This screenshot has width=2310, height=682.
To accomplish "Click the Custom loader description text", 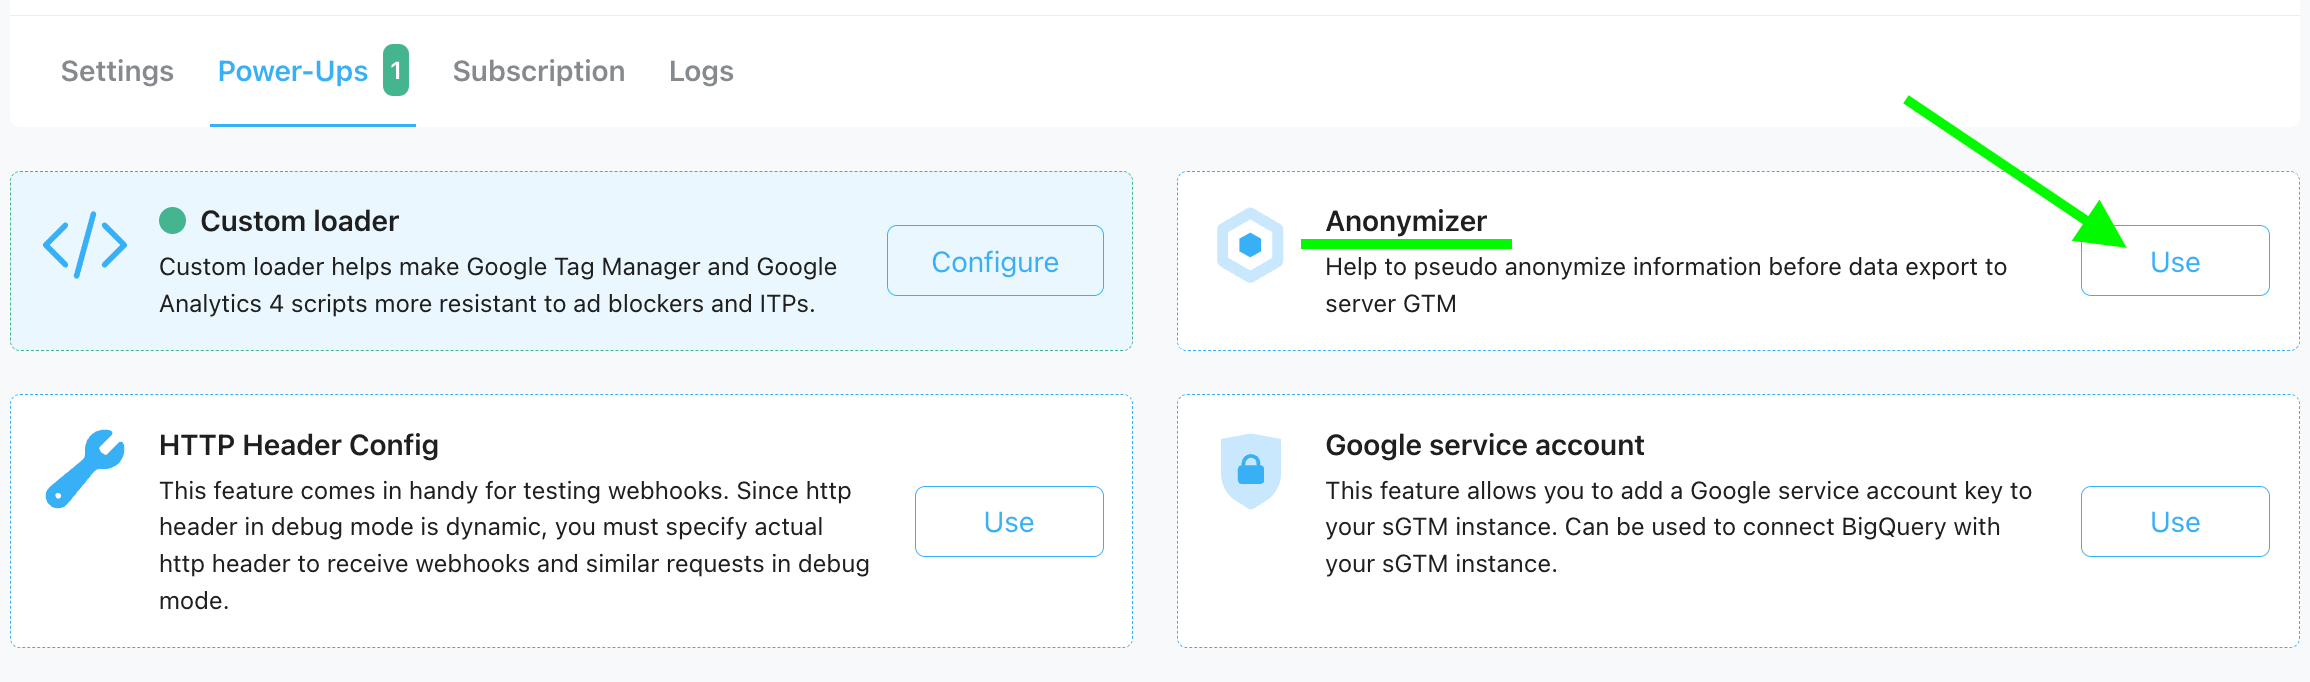I will pyautogui.click(x=498, y=285).
